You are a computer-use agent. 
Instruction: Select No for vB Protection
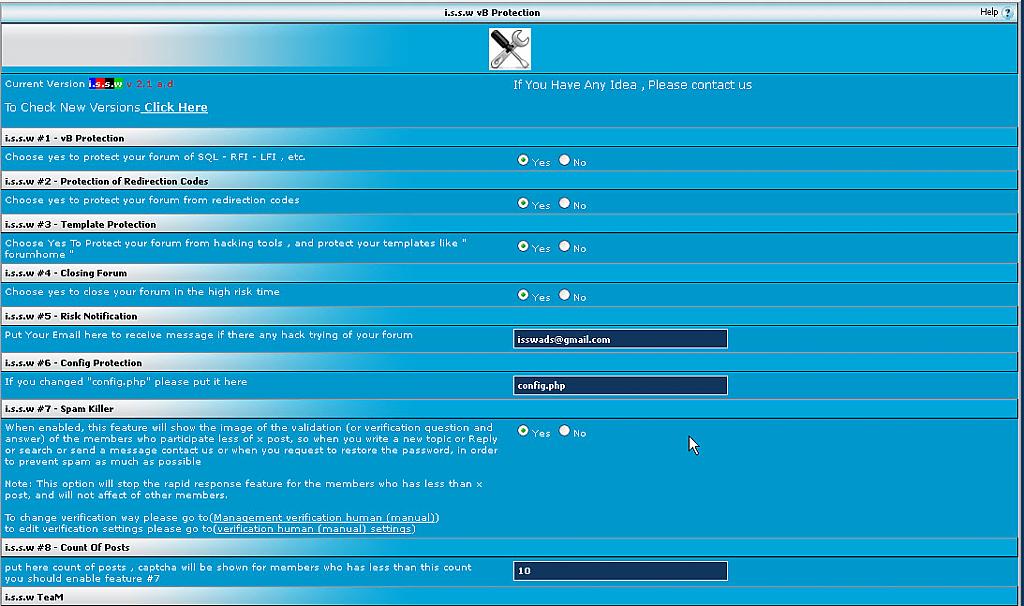coord(565,160)
